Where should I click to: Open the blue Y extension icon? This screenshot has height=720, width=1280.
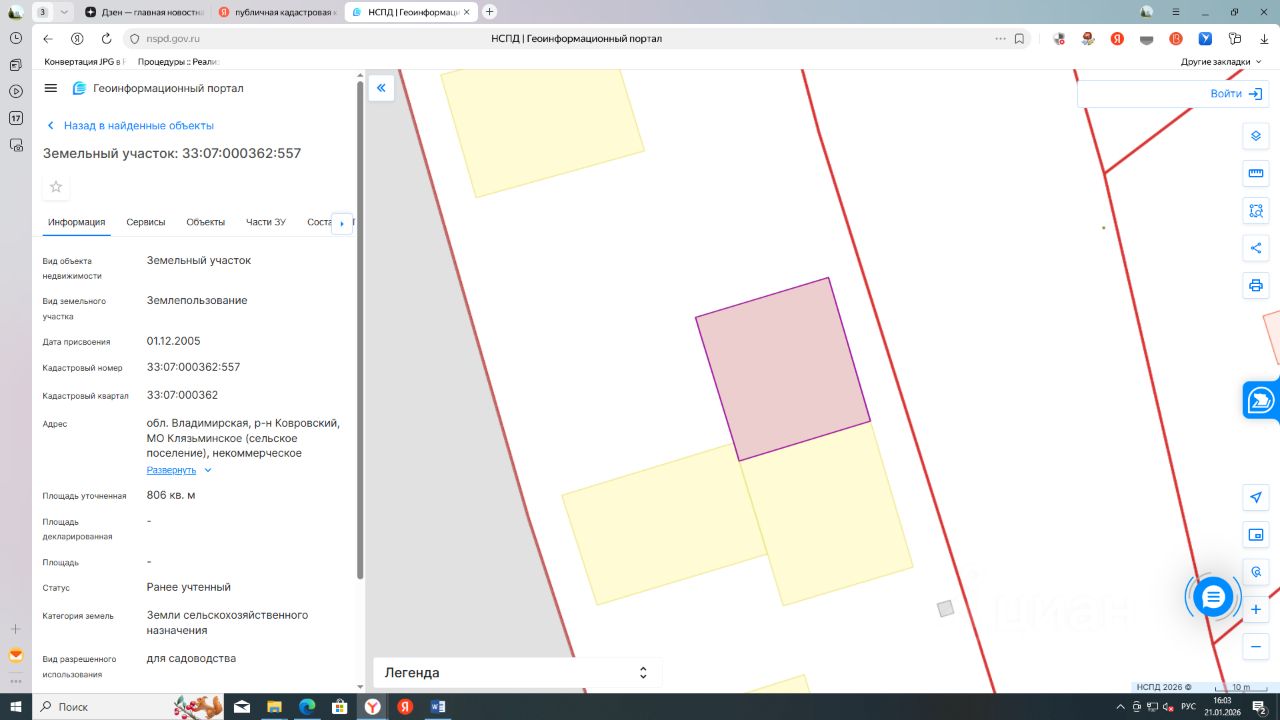1206,39
